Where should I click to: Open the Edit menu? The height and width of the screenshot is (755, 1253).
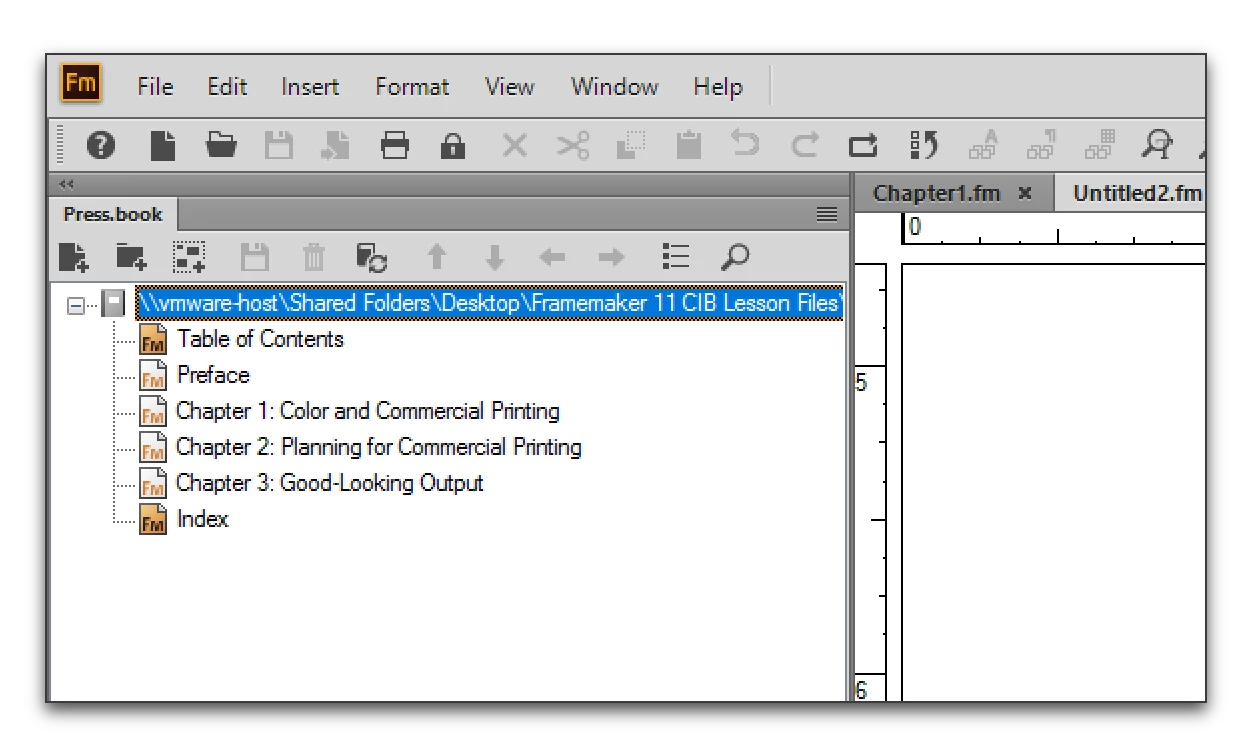tap(227, 86)
